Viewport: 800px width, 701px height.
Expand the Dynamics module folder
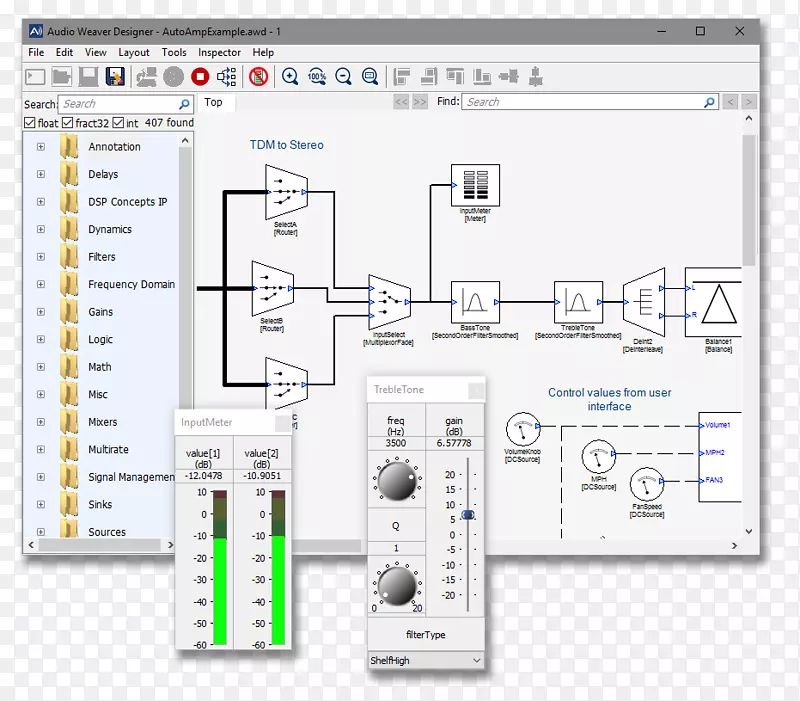(41, 229)
